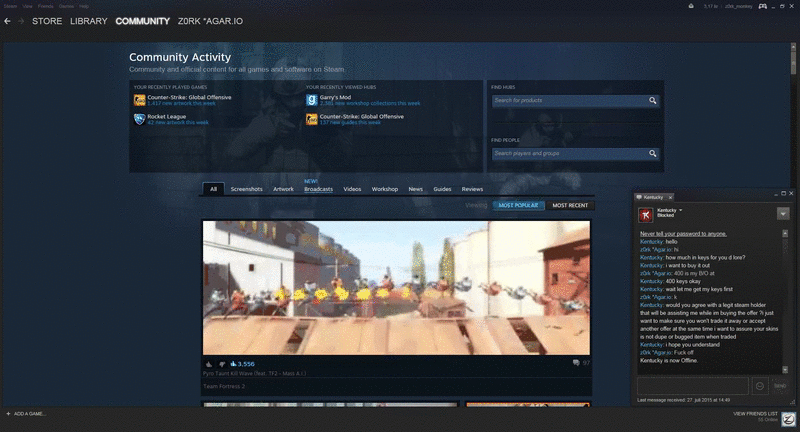This screenshot has width=800, height=432.
Task: Click the Find People search magnifier icon
Action: tap(653, 154)
